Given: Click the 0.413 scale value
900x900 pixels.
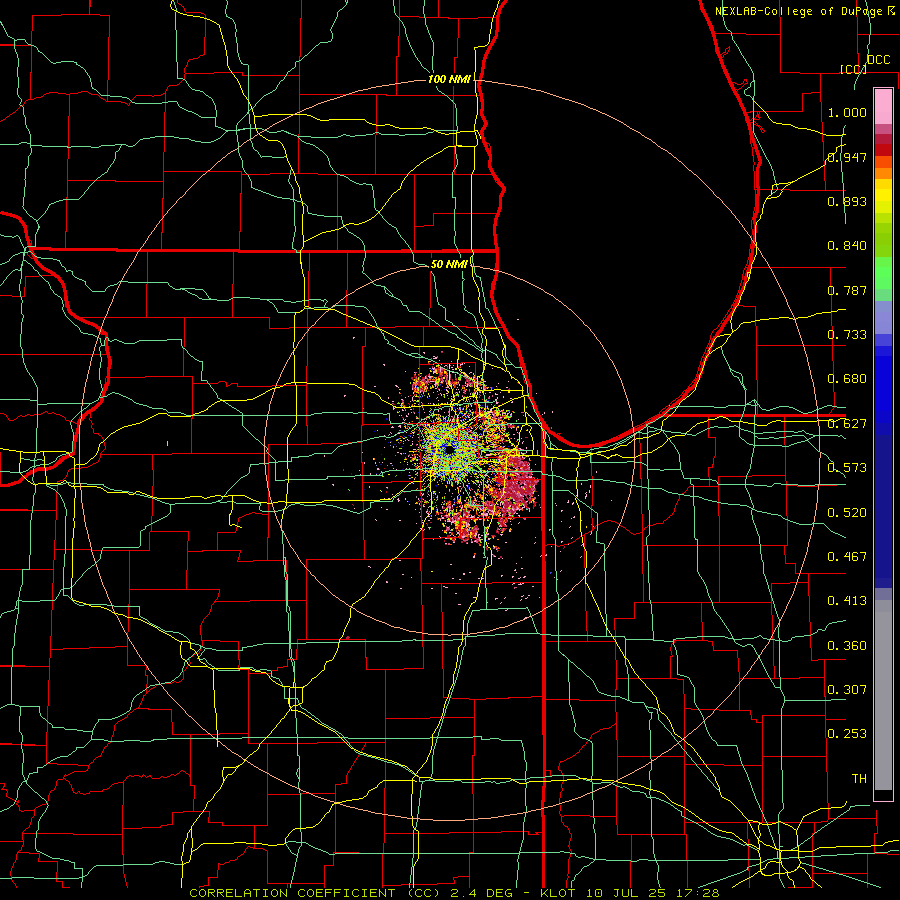Looking at the screenshot, I should [847, 601].
